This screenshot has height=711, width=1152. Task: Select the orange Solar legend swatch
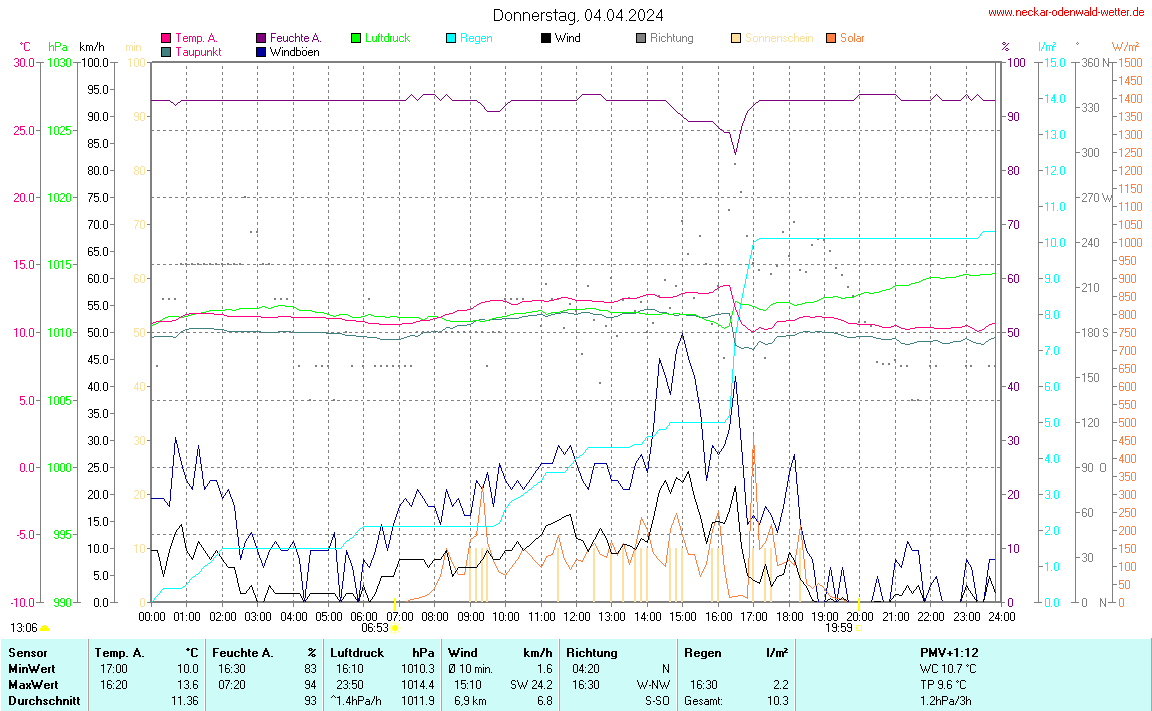pyautogui.click(x=831, y=38)
